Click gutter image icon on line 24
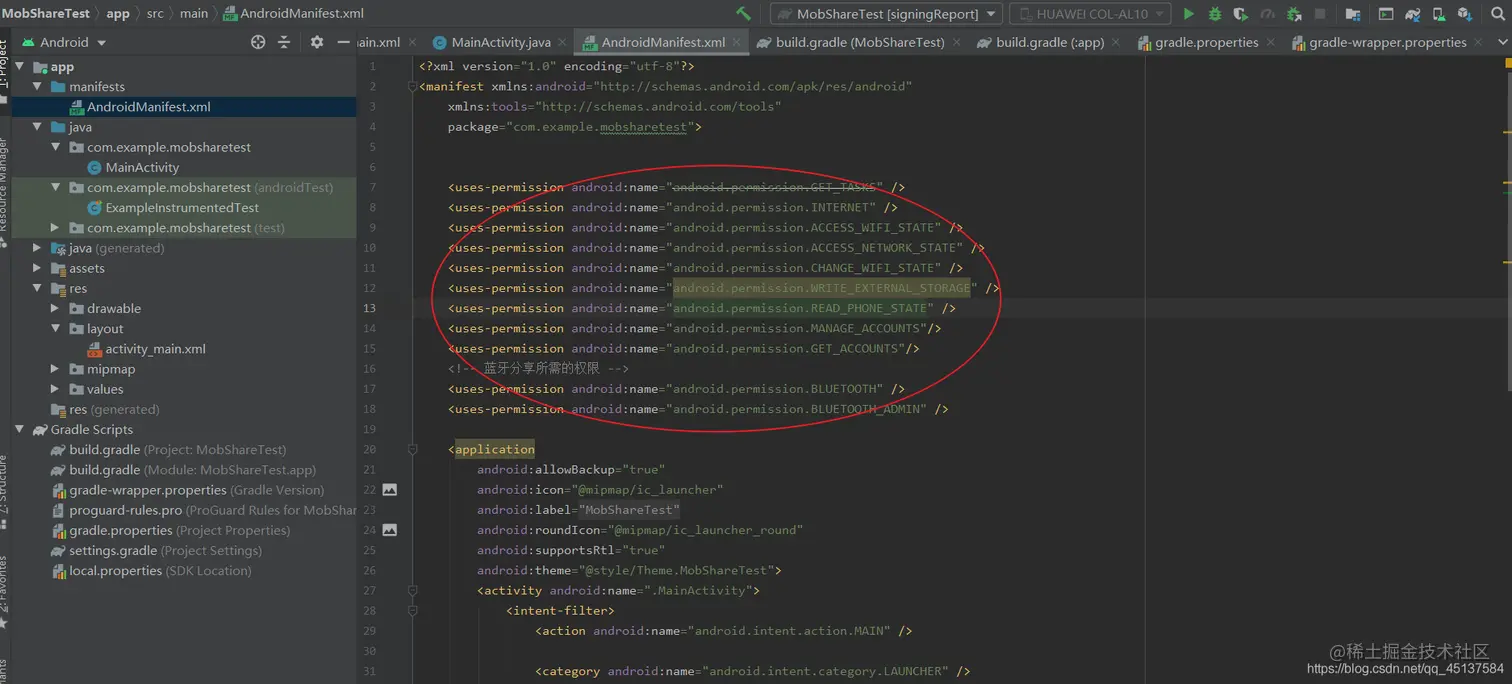1512x684 pixels. (390, 530)
